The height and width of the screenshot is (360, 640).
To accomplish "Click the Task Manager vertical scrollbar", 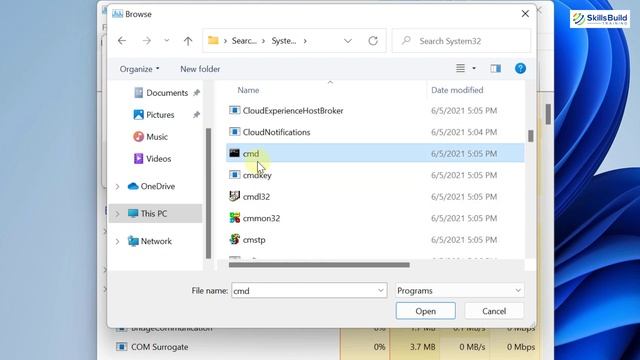I will [548, 114].
